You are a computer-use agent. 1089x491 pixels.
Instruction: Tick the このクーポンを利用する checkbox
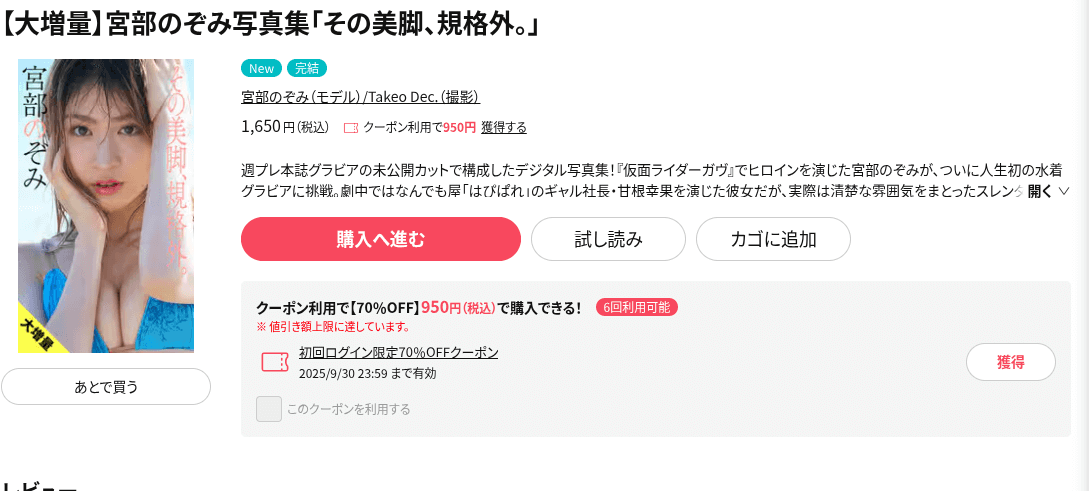[x=269, y=409]
